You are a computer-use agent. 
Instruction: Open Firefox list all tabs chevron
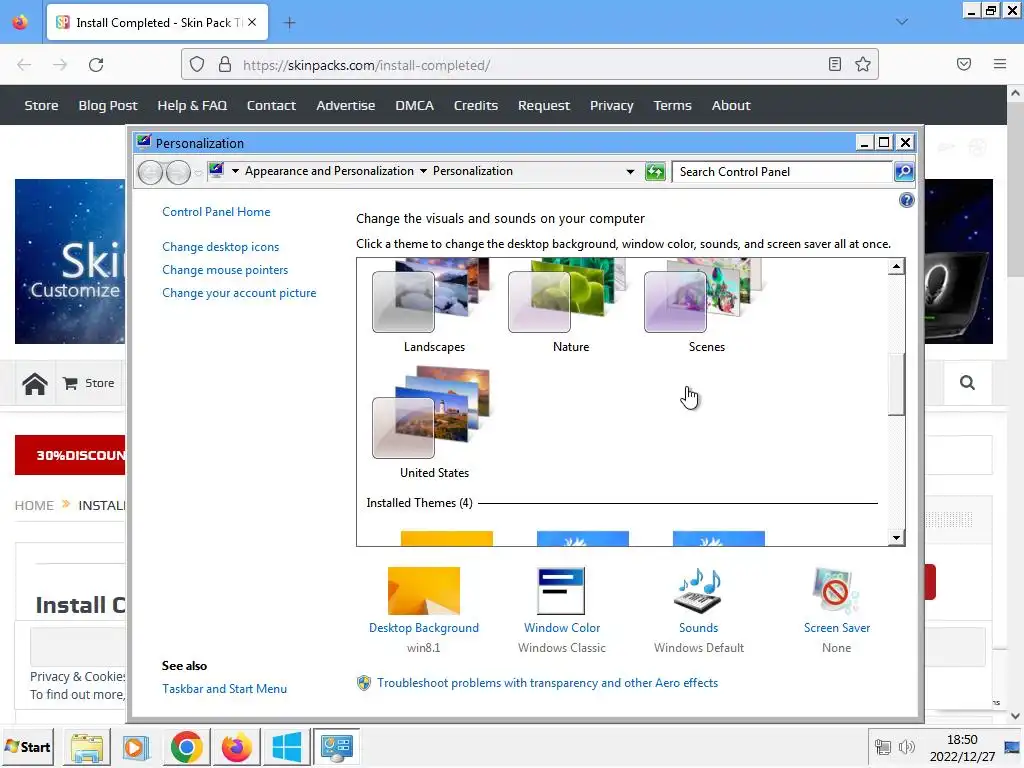(x=902, y=22)
